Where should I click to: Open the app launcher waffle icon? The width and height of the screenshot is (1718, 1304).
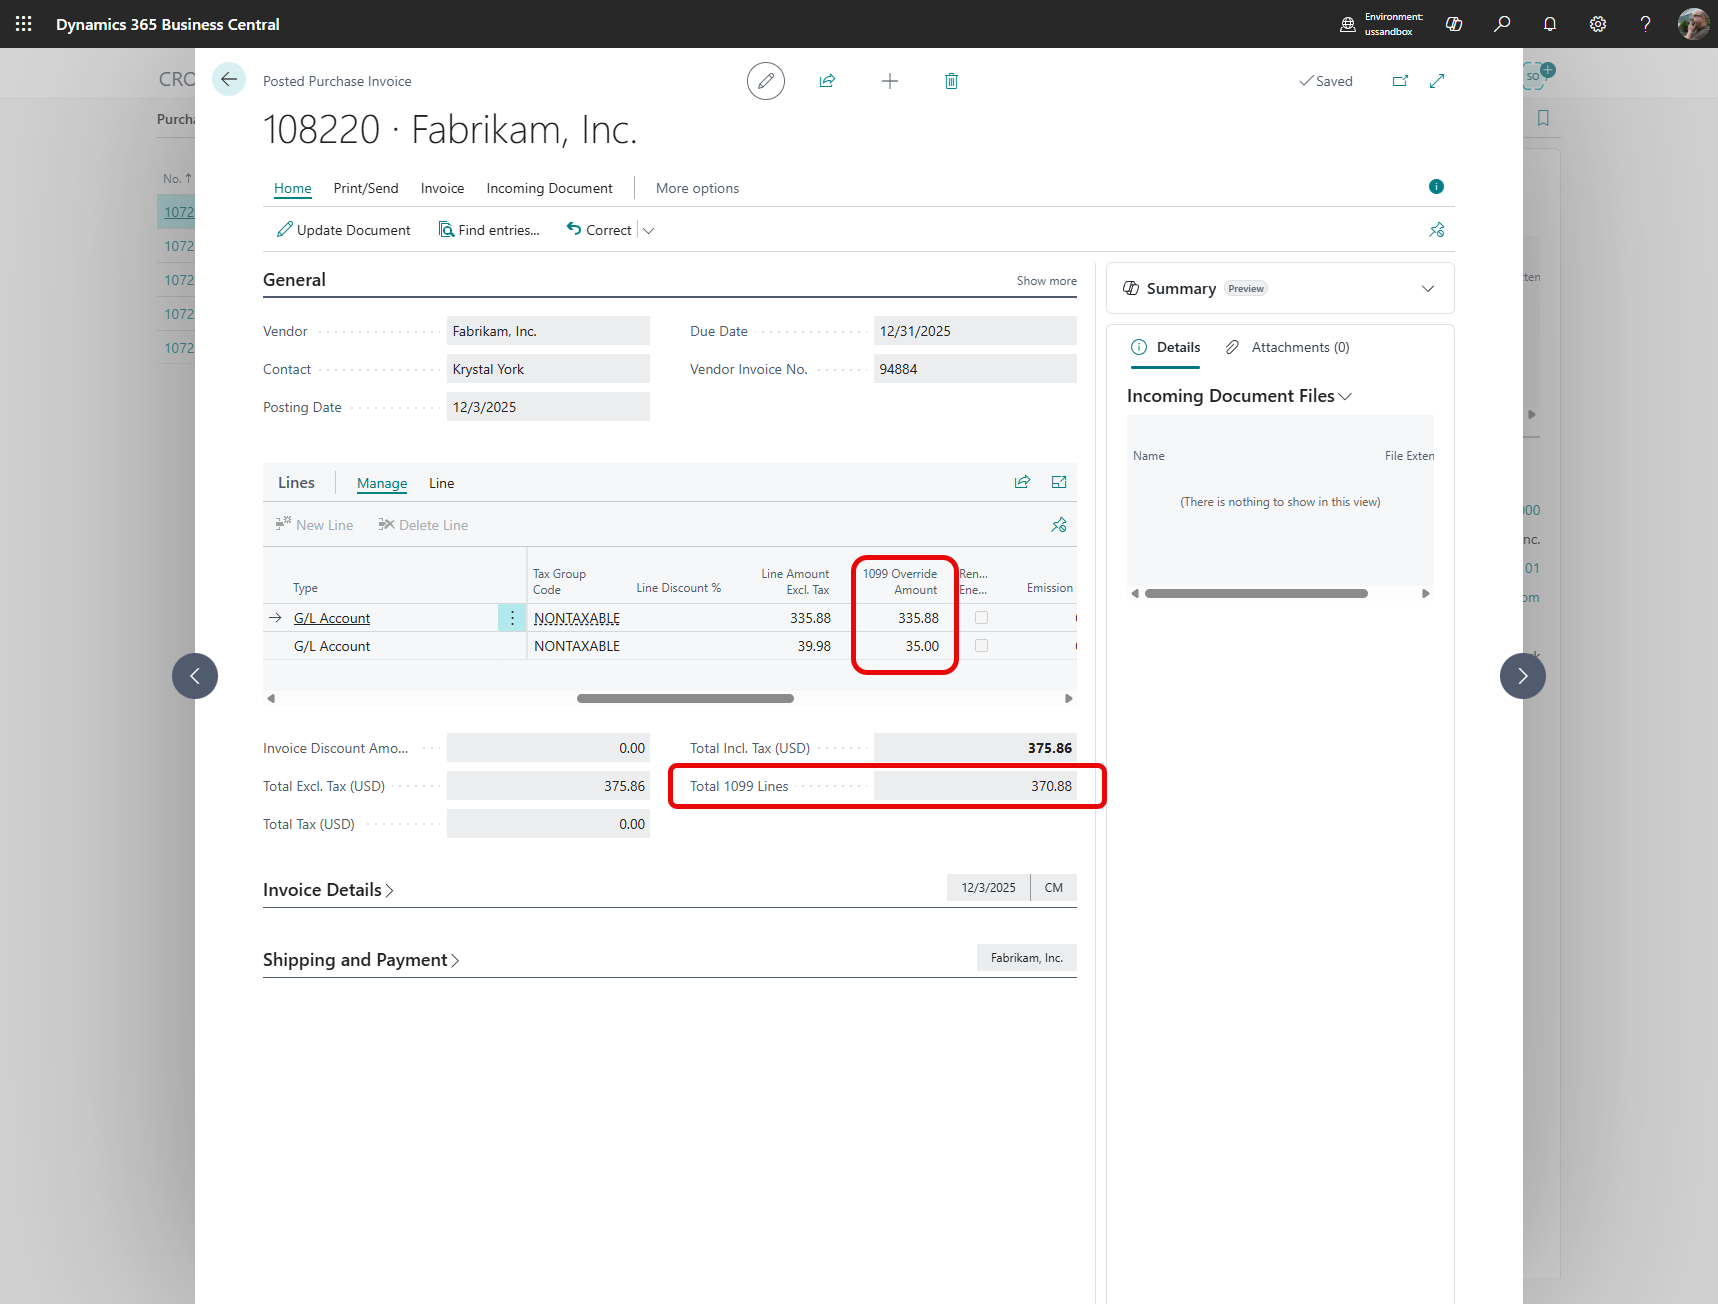(24, 24)
